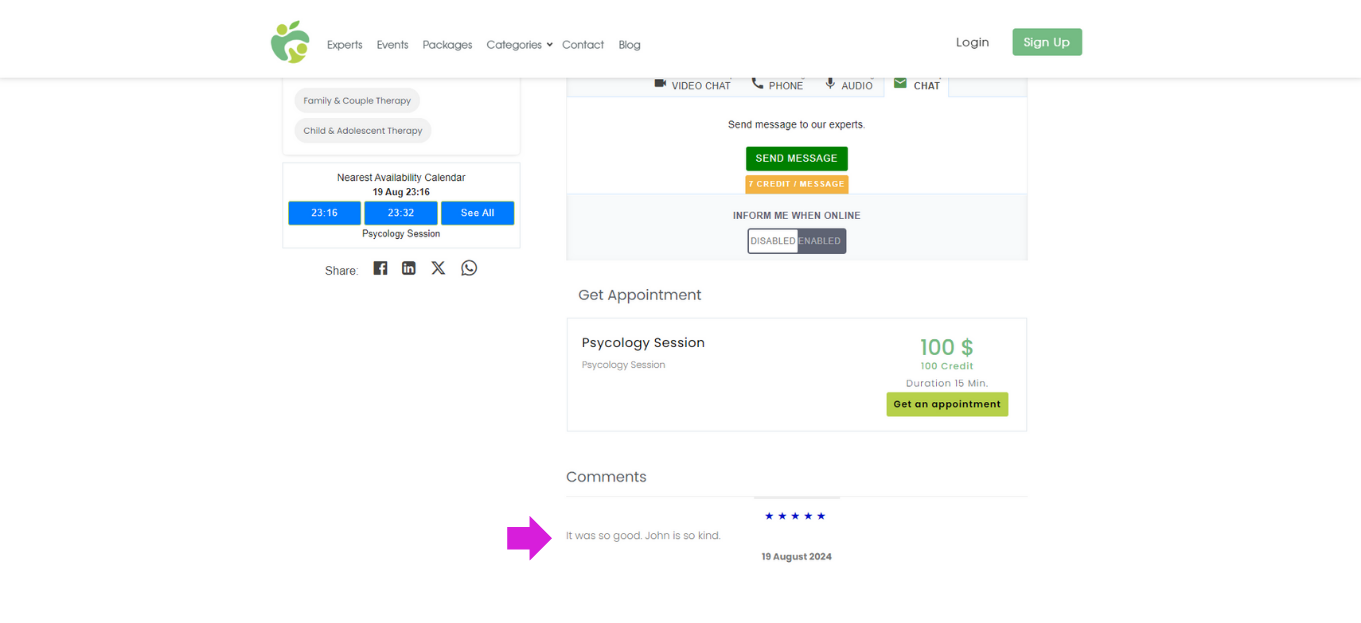Go to the Blog page

point(629,45)
